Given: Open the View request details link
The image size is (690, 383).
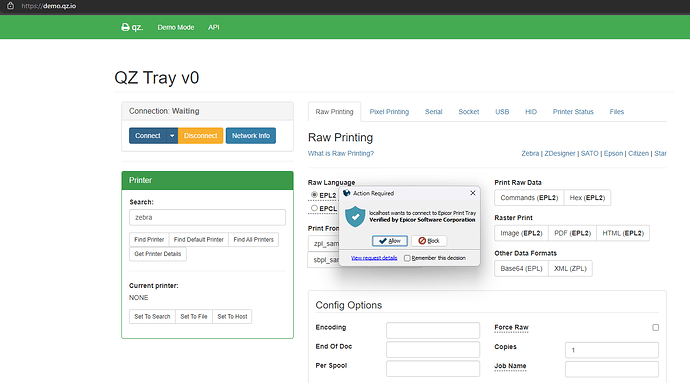Looking at the screenshot, I should click(x=374, y=258).
